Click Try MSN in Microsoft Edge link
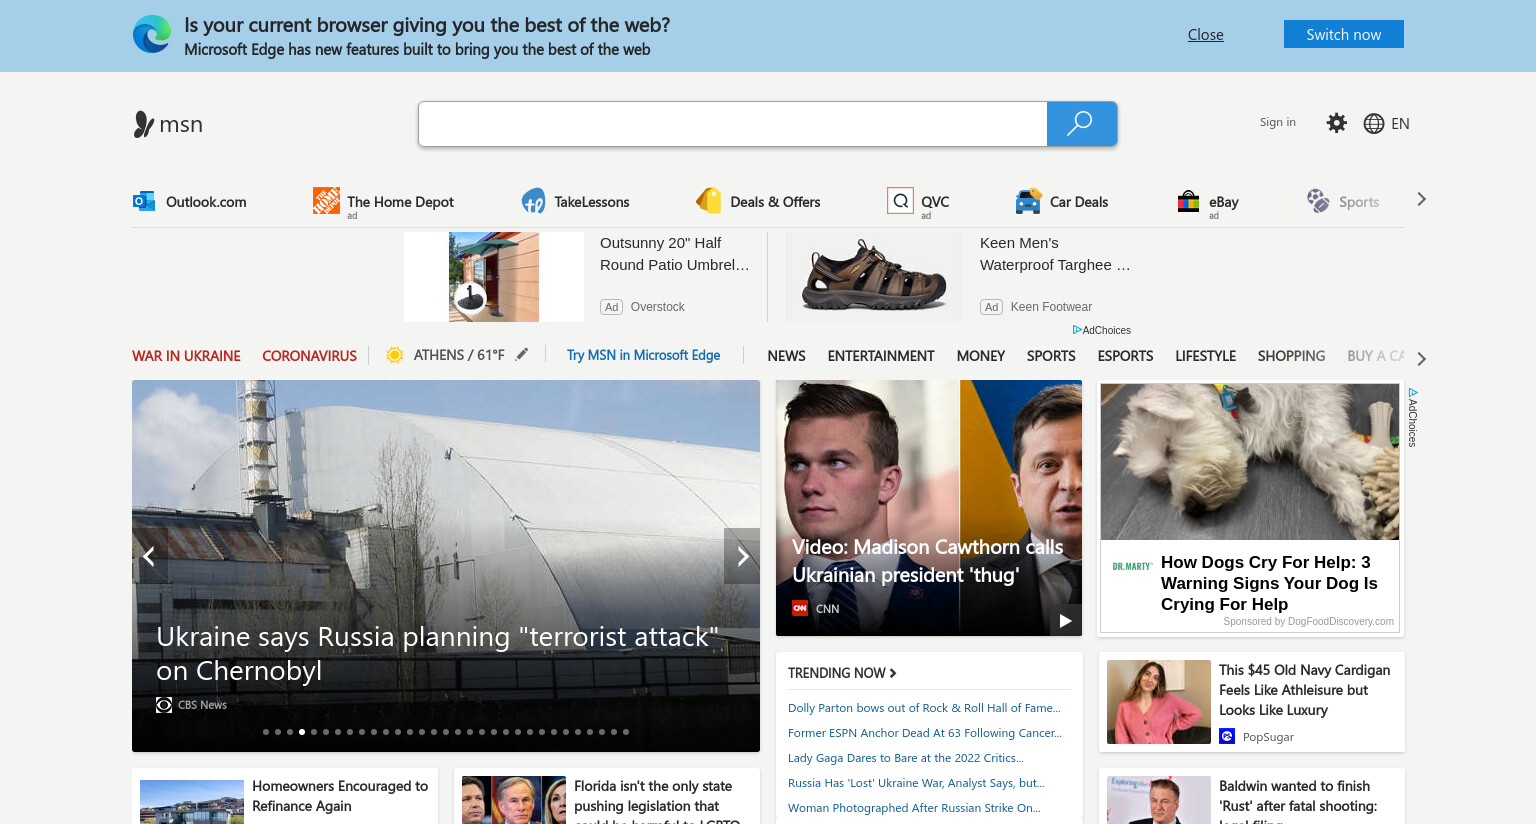Viewport: 1536px width, 824px height. [643, 355]
